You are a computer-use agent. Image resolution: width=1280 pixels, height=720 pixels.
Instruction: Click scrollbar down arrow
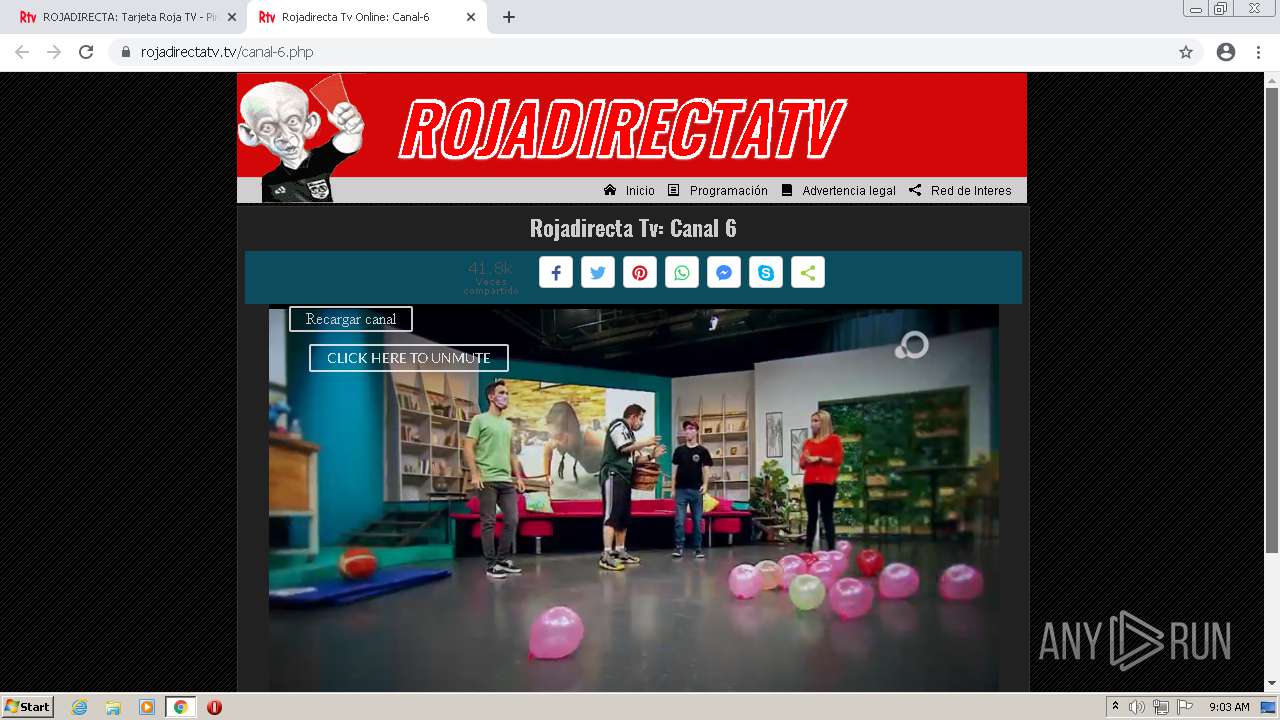pos(1272,684)
